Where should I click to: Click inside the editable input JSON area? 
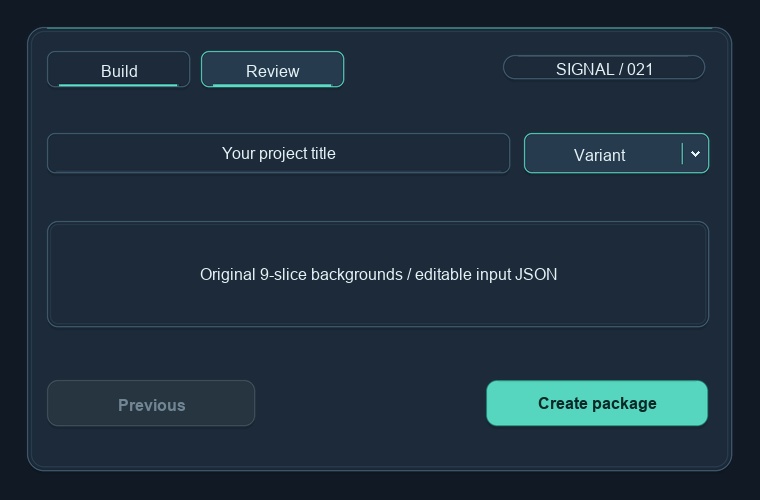pos(378,274)
